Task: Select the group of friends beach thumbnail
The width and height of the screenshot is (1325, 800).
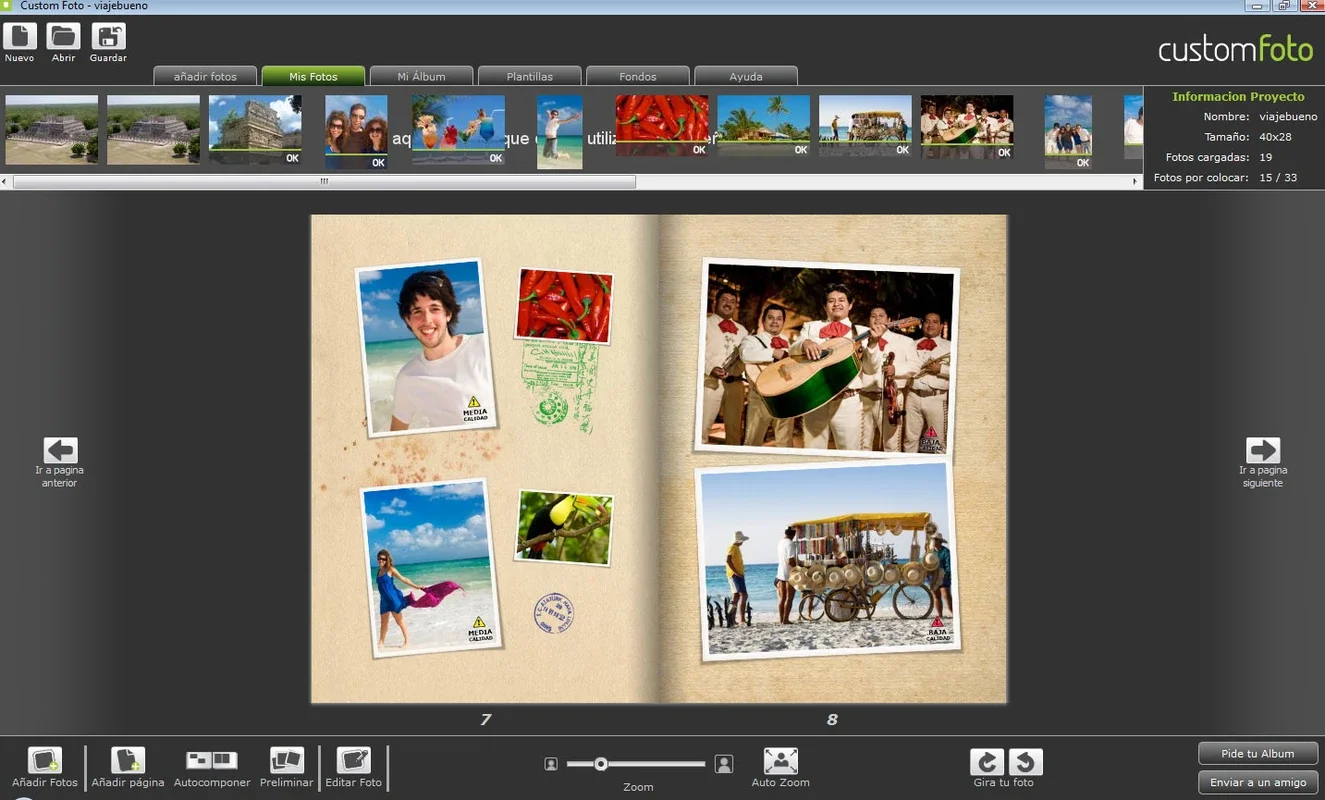Action: 1068,132
